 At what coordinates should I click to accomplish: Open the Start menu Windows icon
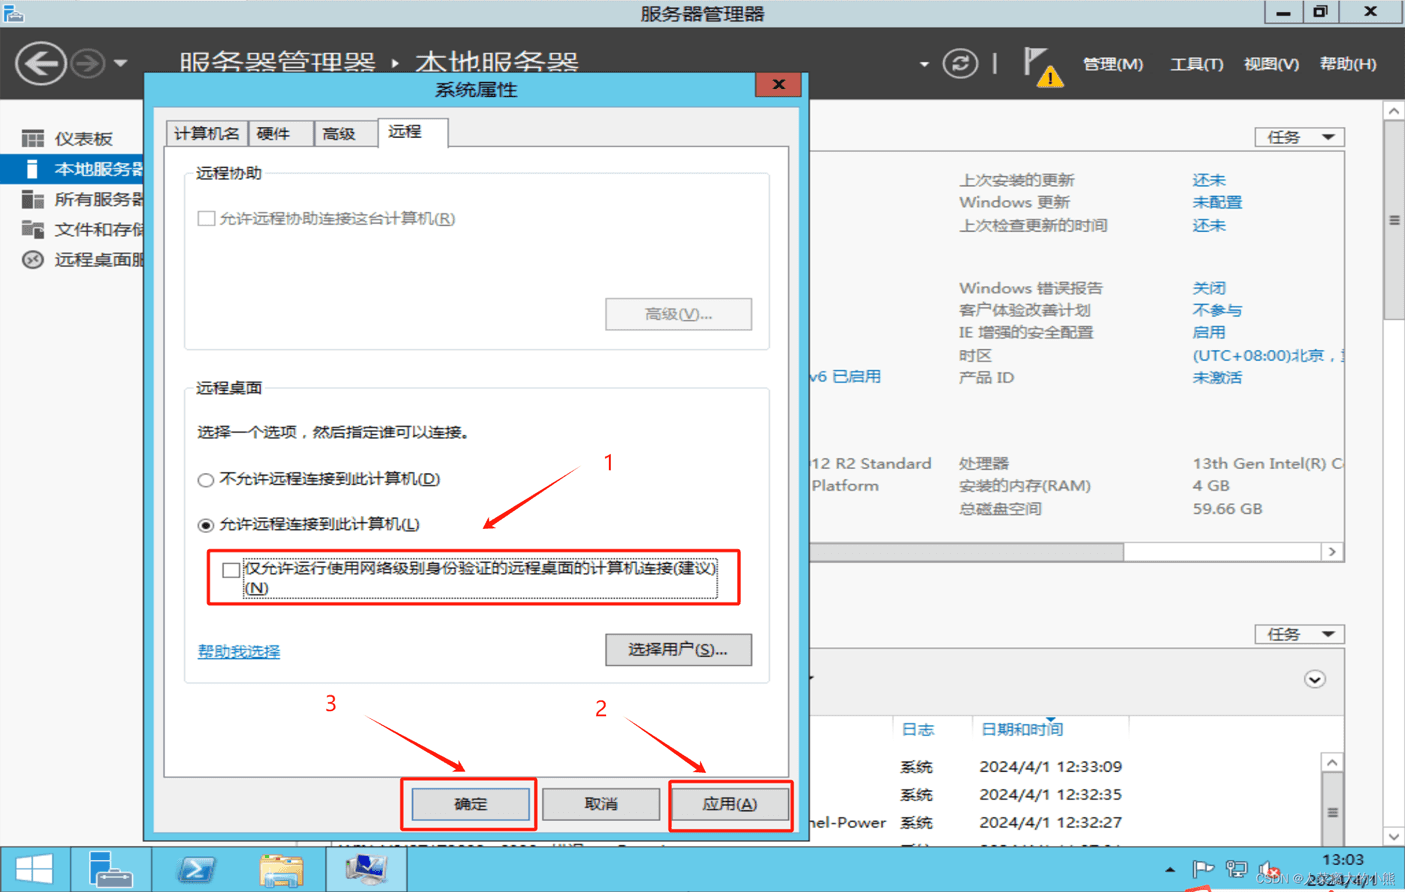[34, 869]
